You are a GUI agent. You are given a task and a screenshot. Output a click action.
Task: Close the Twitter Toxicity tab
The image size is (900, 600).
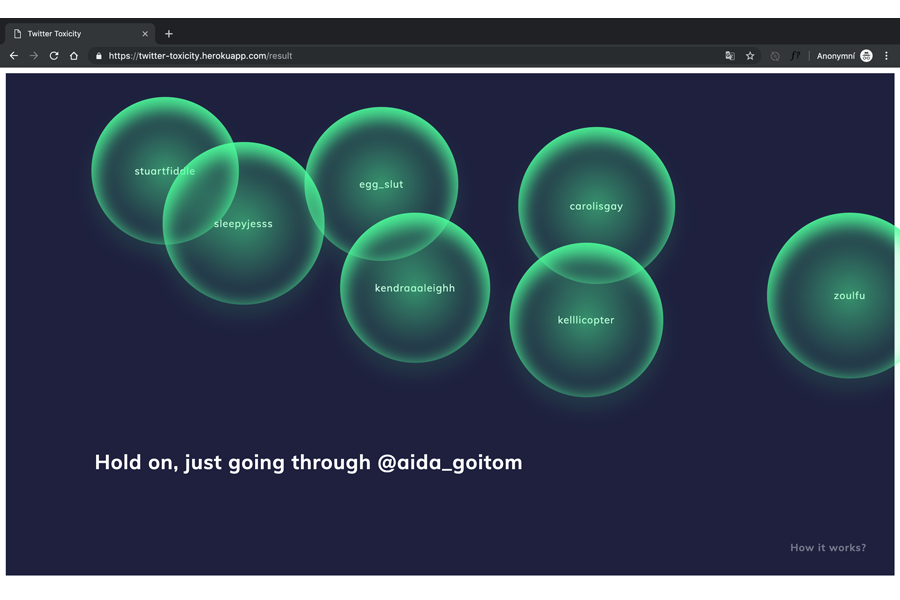[145, 34]
